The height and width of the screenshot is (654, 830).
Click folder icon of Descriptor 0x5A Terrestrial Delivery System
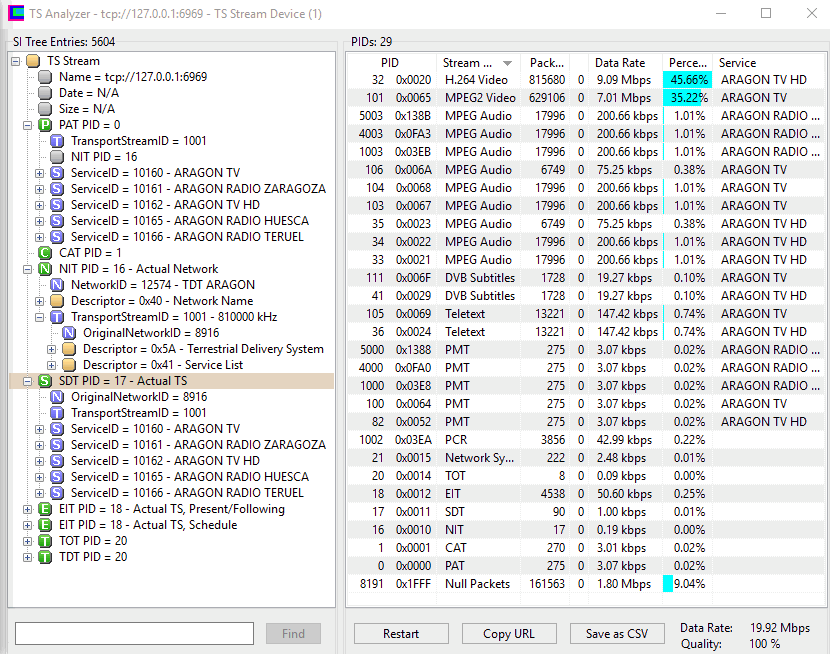69,349
